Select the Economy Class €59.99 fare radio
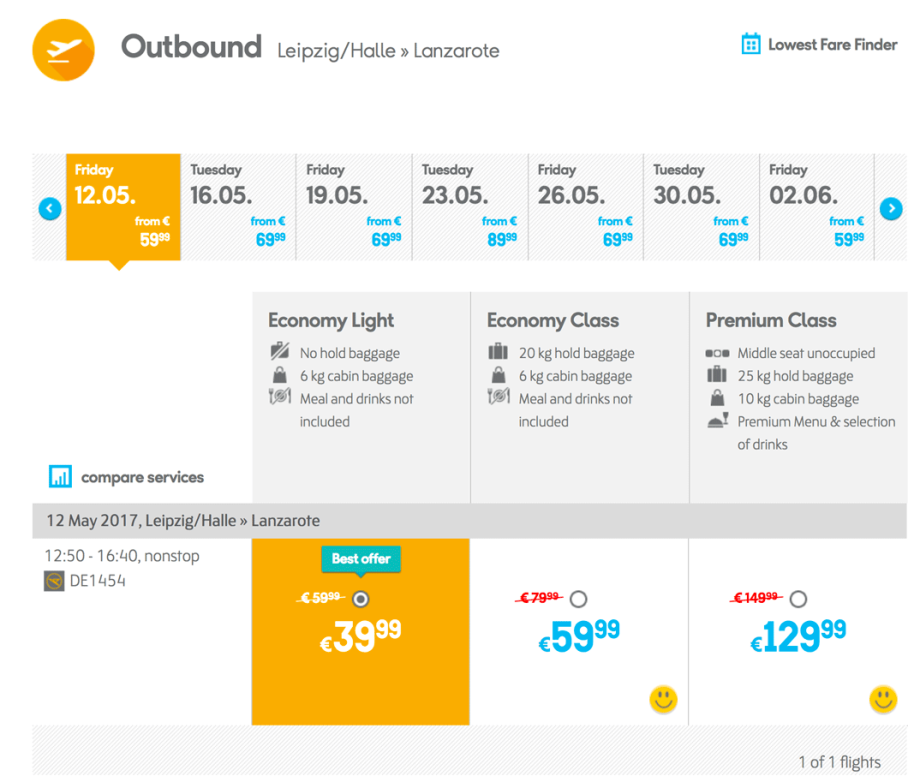 (x=578, y=599)
